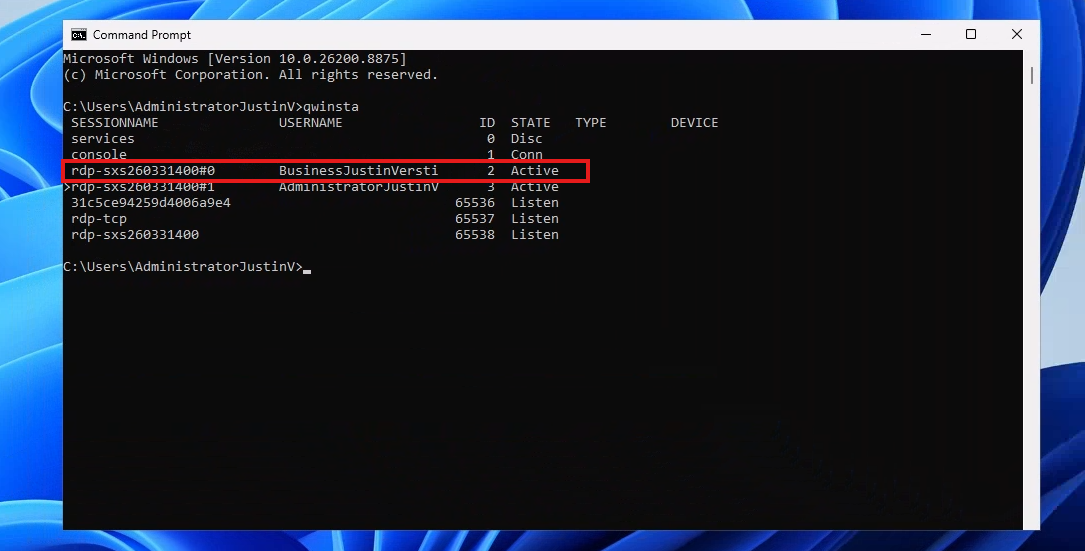Click the BusinessJustinVersti username text
1085x551 pixels.
(x=358, y=170)
